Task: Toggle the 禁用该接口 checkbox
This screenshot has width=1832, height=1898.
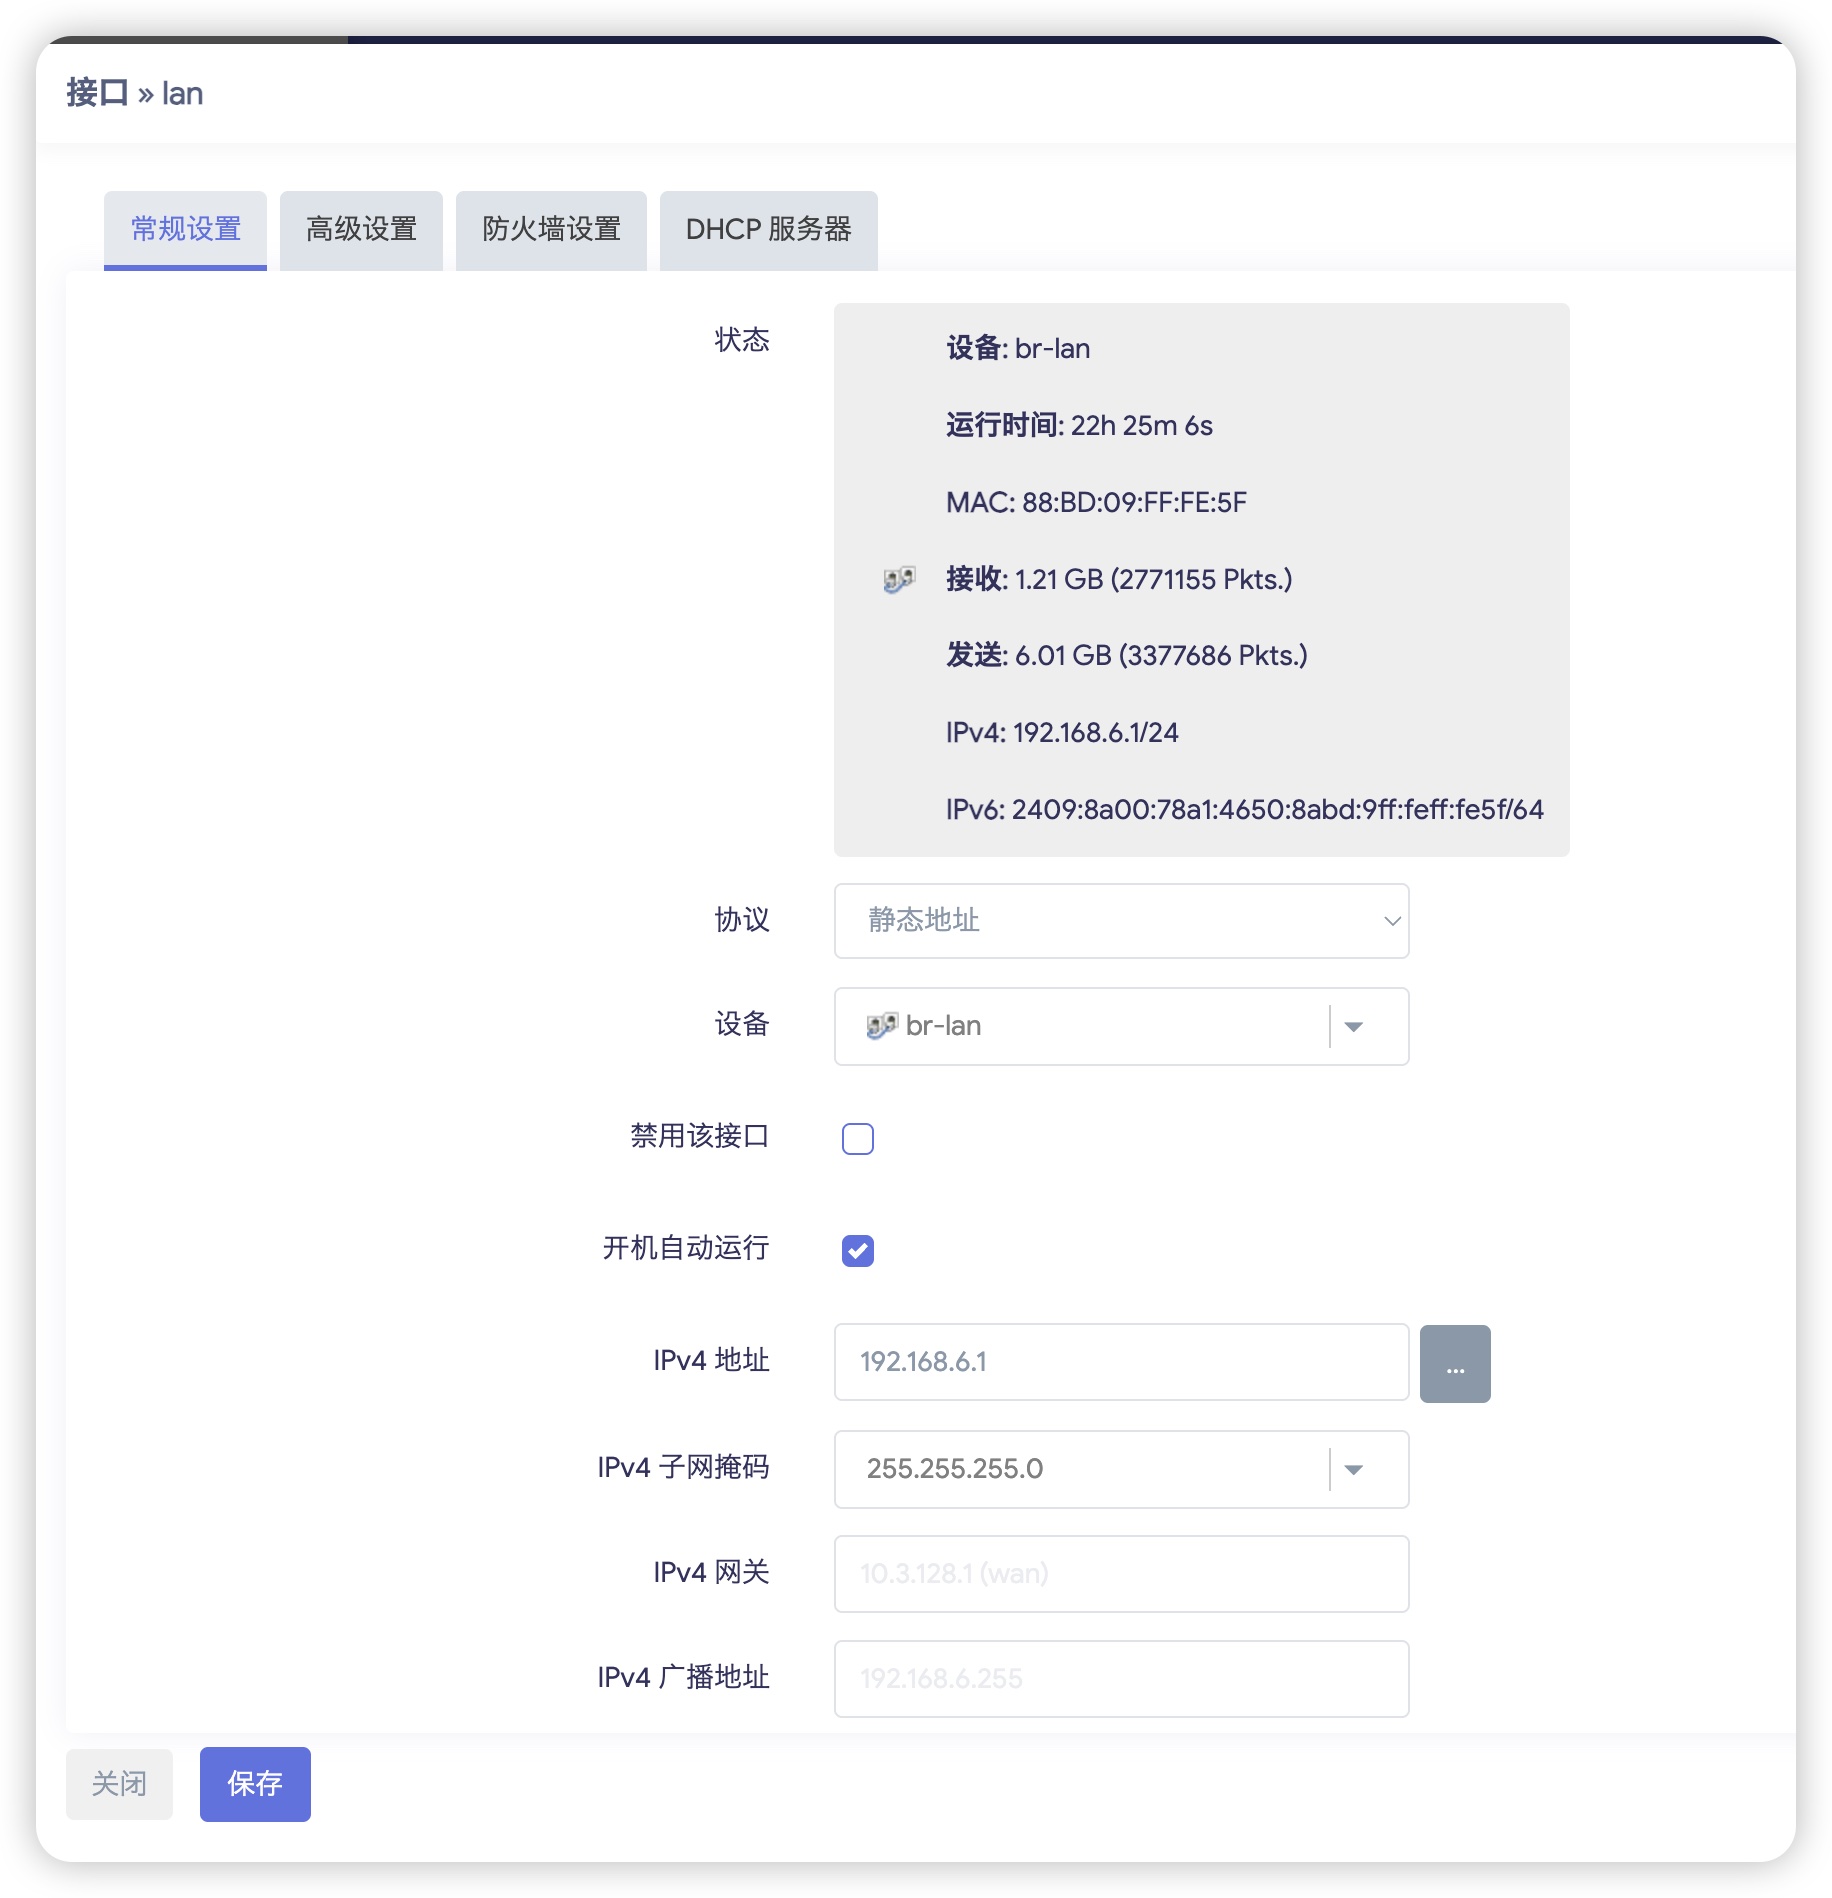Action: [857, 1139]
